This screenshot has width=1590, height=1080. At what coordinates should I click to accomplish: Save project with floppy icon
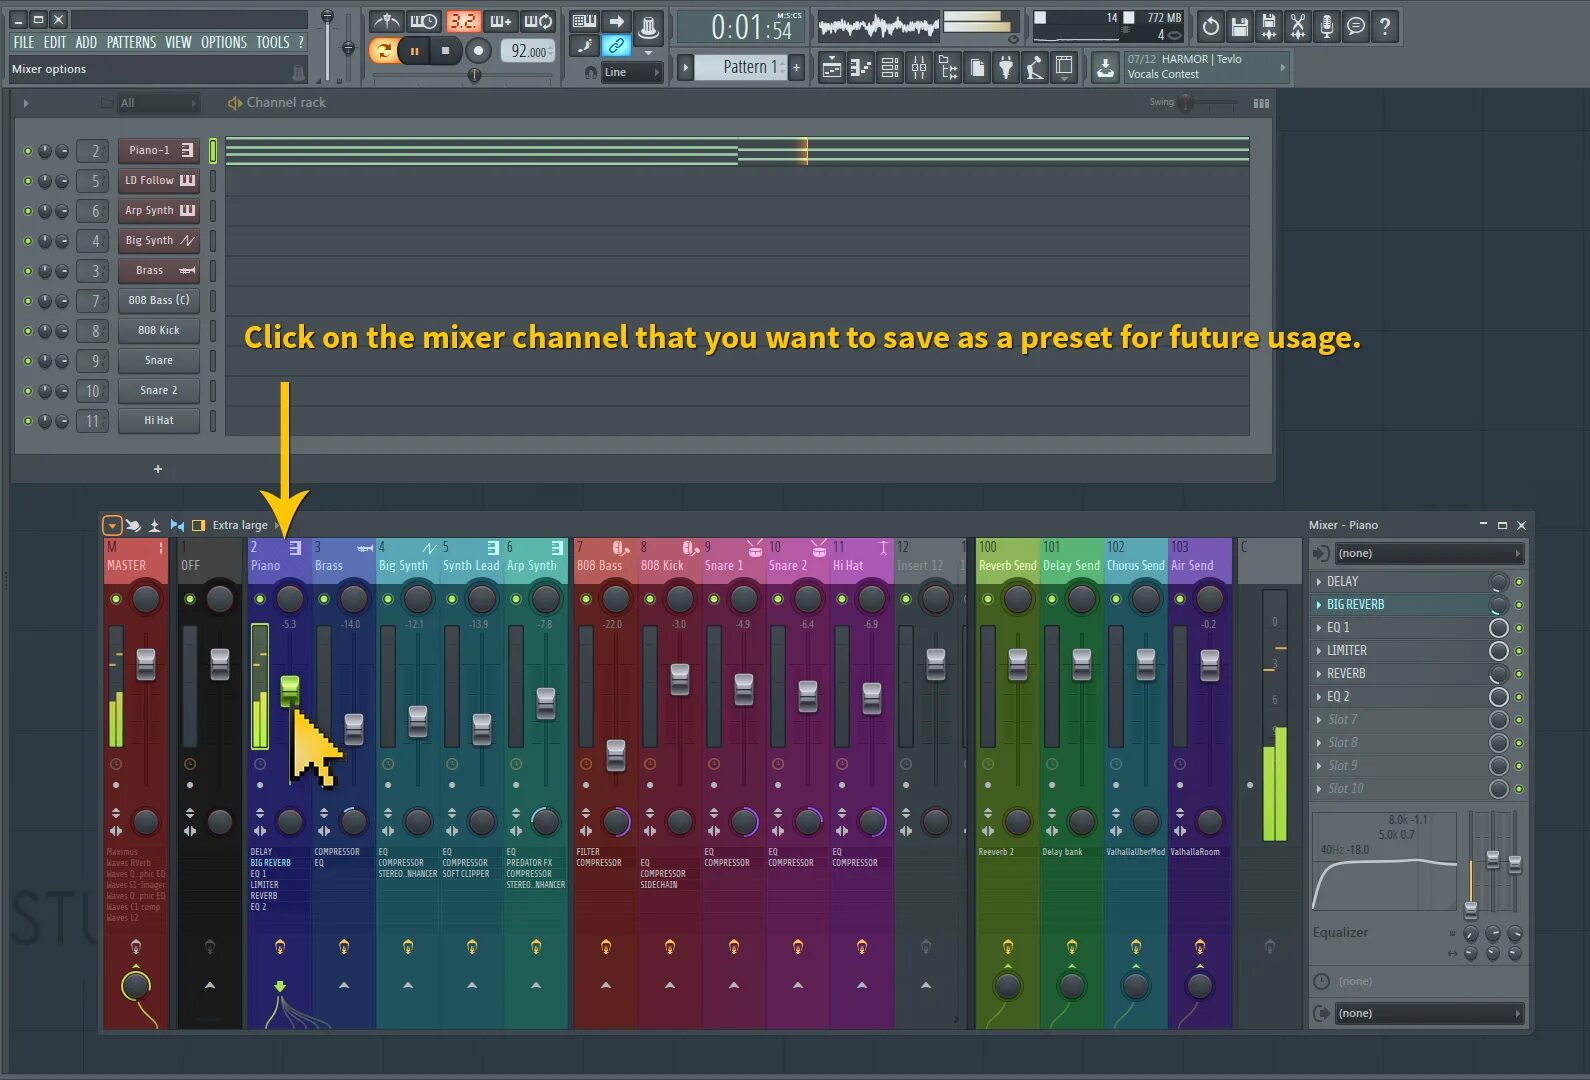pyautogui.click(x=1239, y=27)
